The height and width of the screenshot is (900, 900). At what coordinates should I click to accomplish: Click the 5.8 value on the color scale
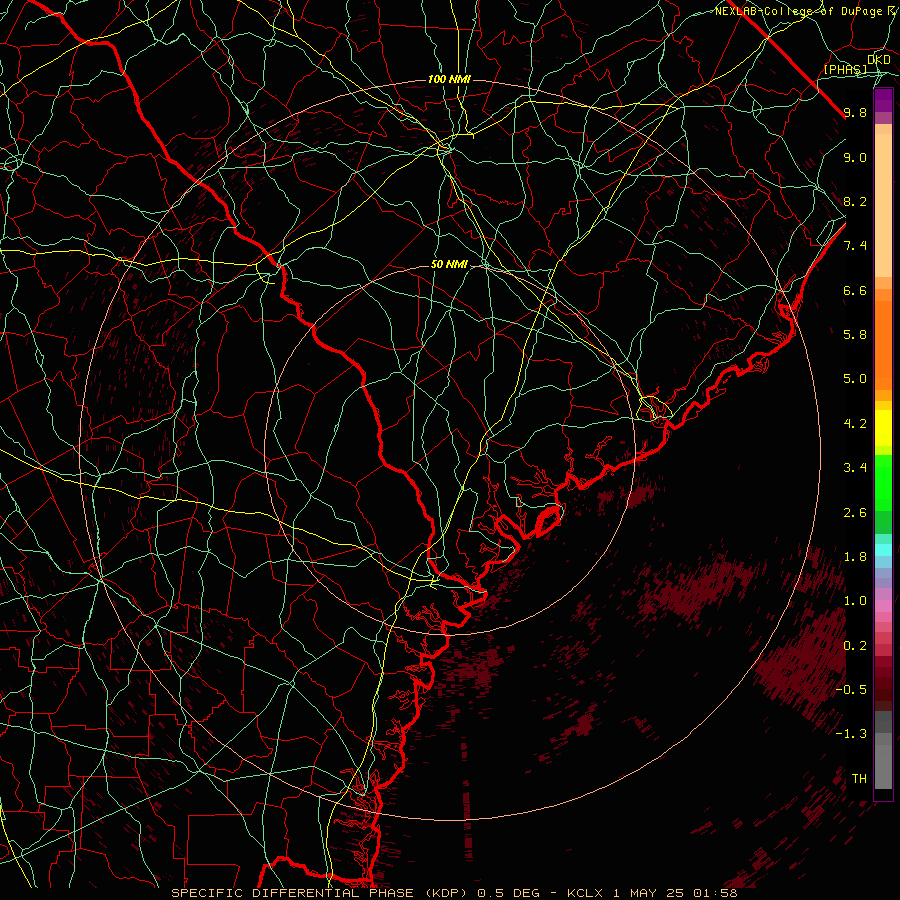(x=855, y=335)
